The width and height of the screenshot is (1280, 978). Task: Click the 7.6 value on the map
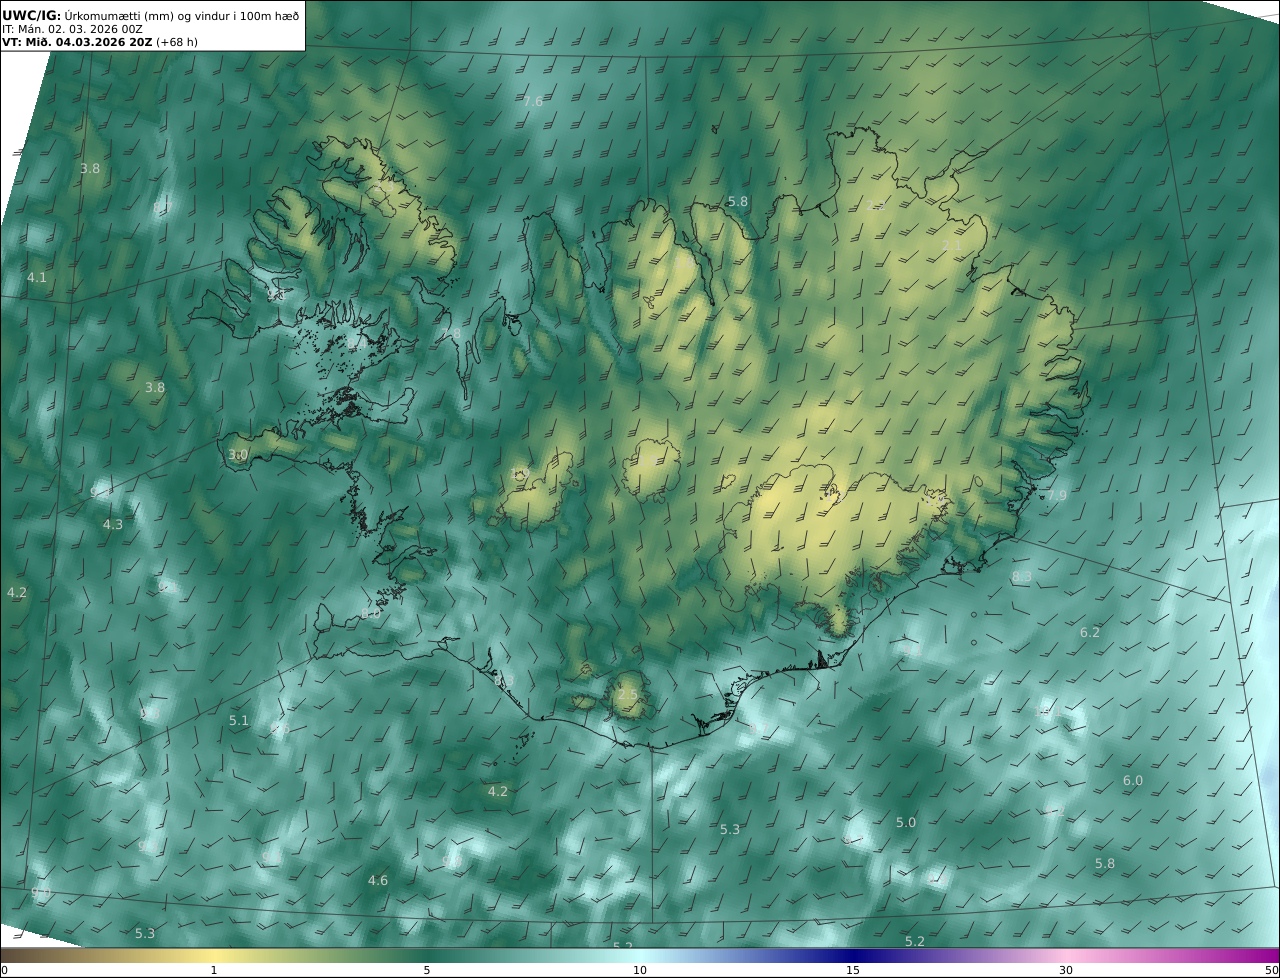click(x=533, y=102)
